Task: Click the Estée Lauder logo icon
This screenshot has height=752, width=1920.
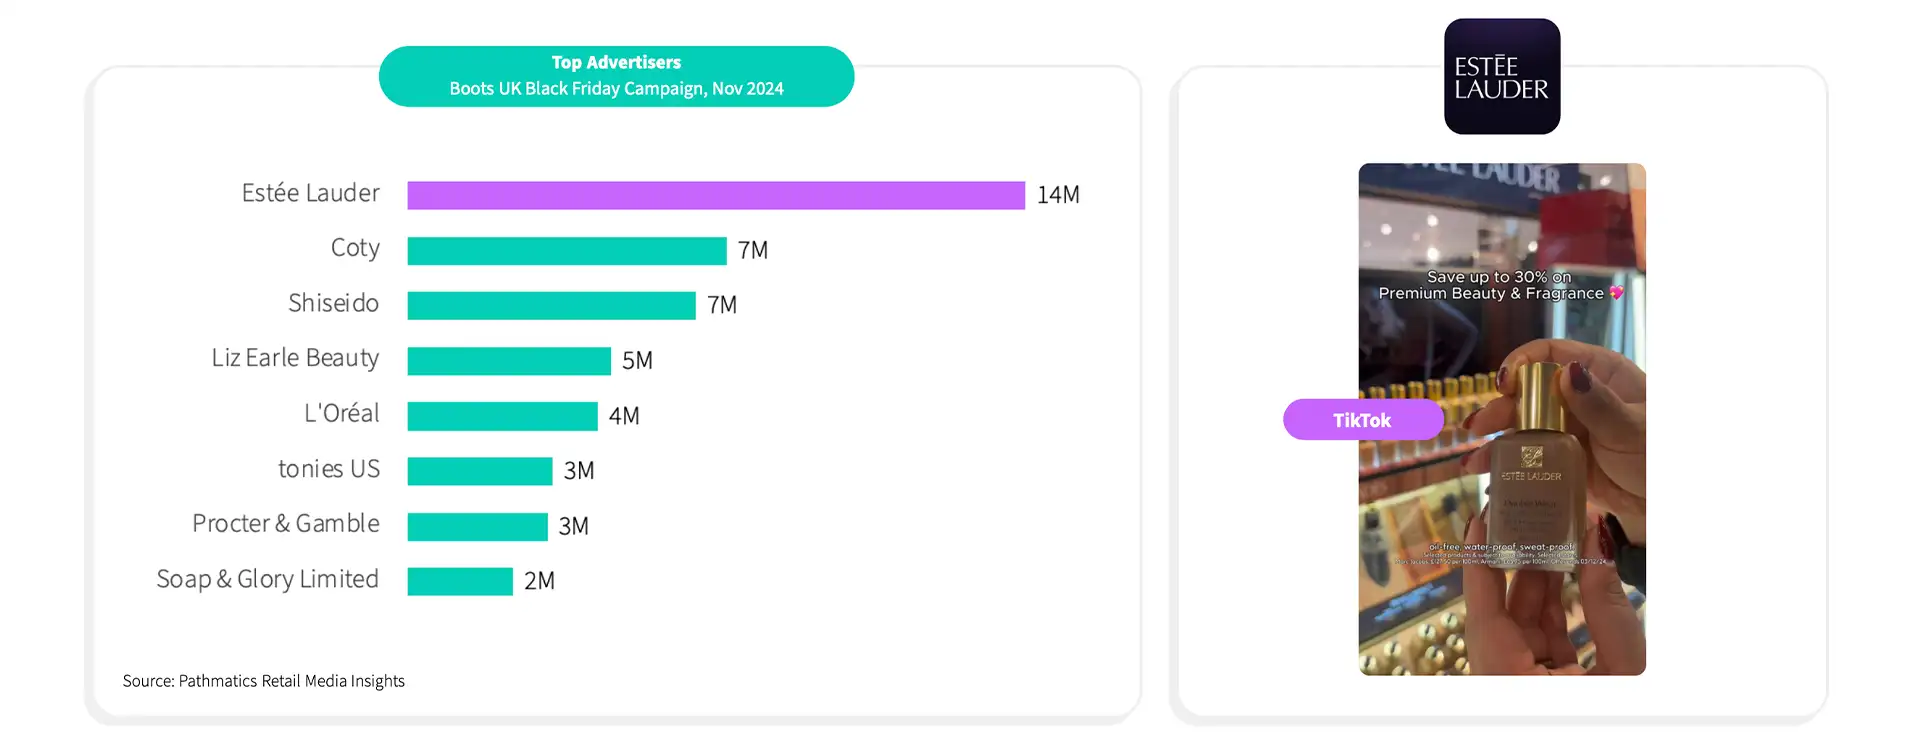Action: (1502, 76)
